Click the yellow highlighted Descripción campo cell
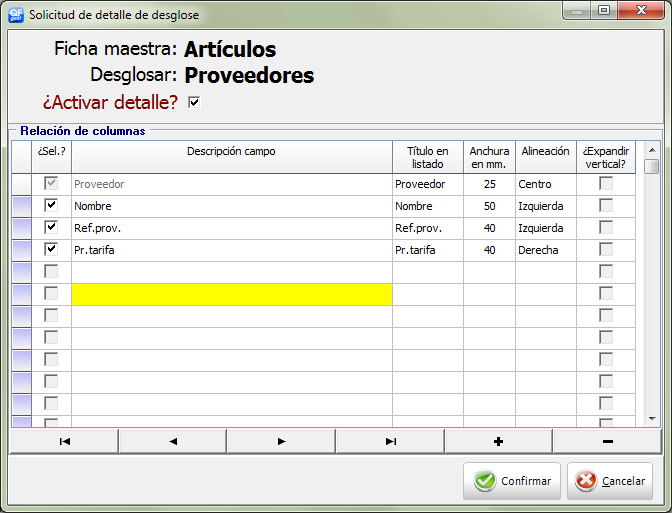This screenshot has height=513, width=672. pos(232,294)
